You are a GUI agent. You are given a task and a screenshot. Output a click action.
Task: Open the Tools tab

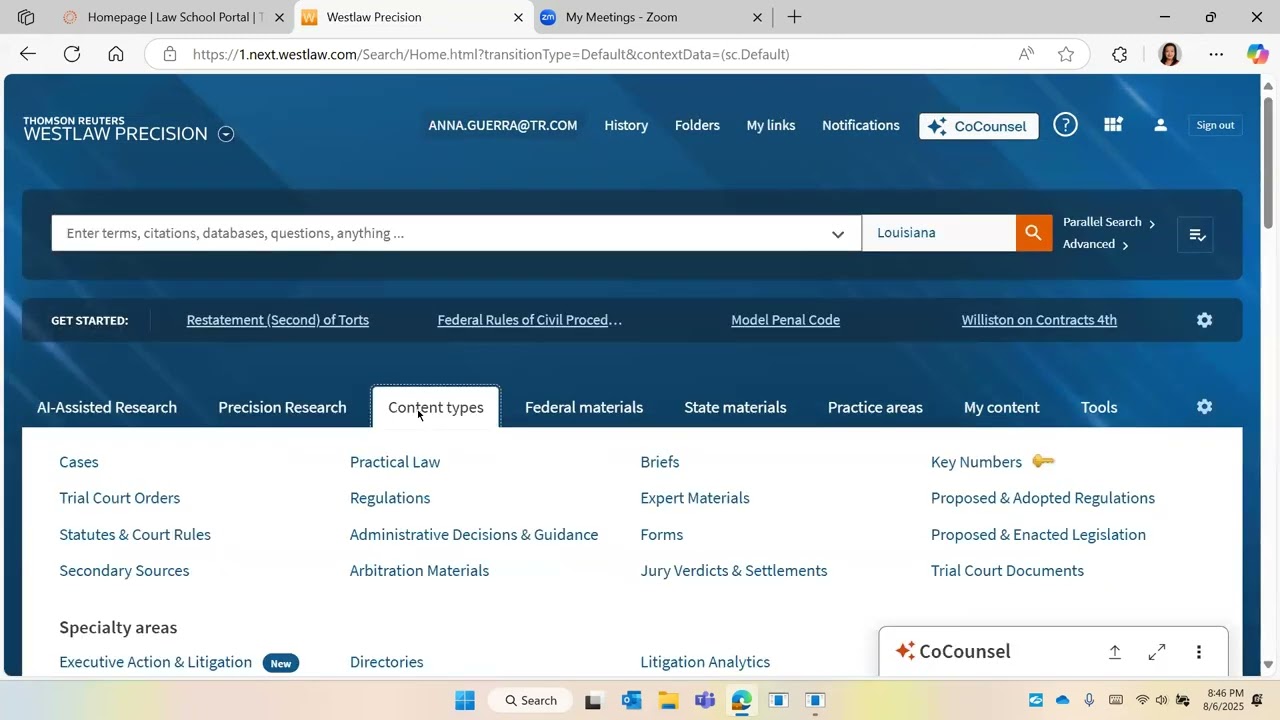coord(1099,407)
